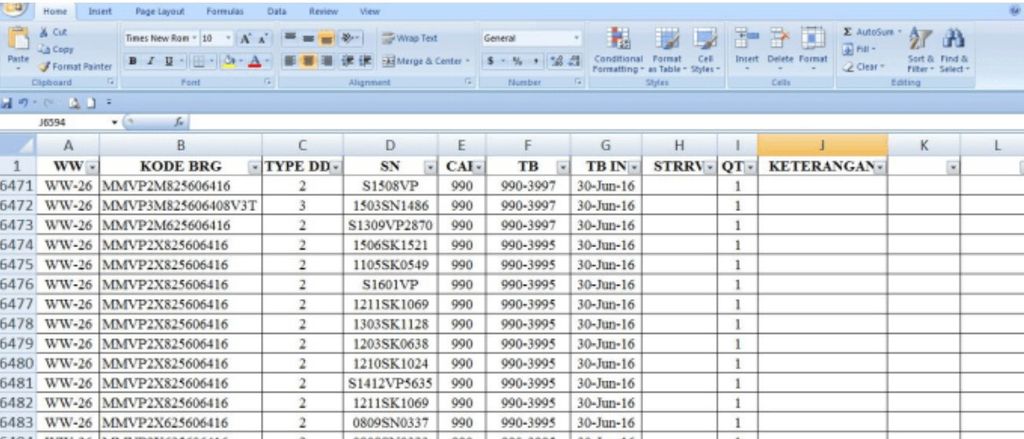Activate the Format Painter brush
Image resolution: width=1024 pixels, height=439 pixels.
coord(75,66)
